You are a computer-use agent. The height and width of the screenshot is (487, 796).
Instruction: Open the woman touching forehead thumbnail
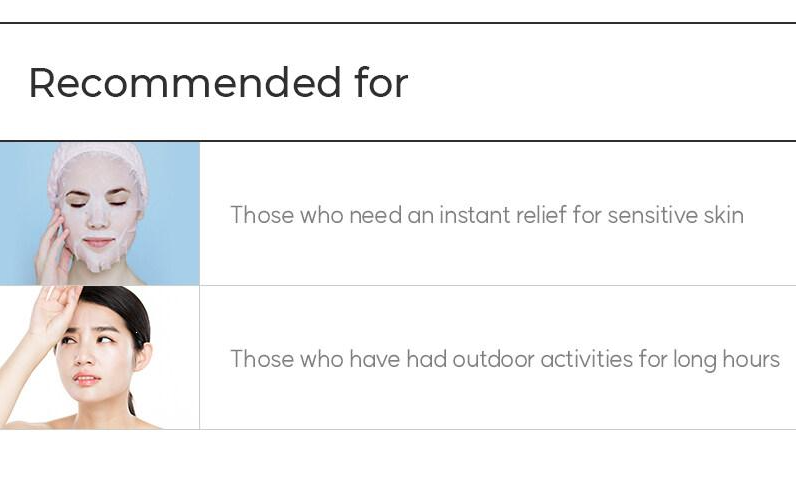click(x=100, y=358)
